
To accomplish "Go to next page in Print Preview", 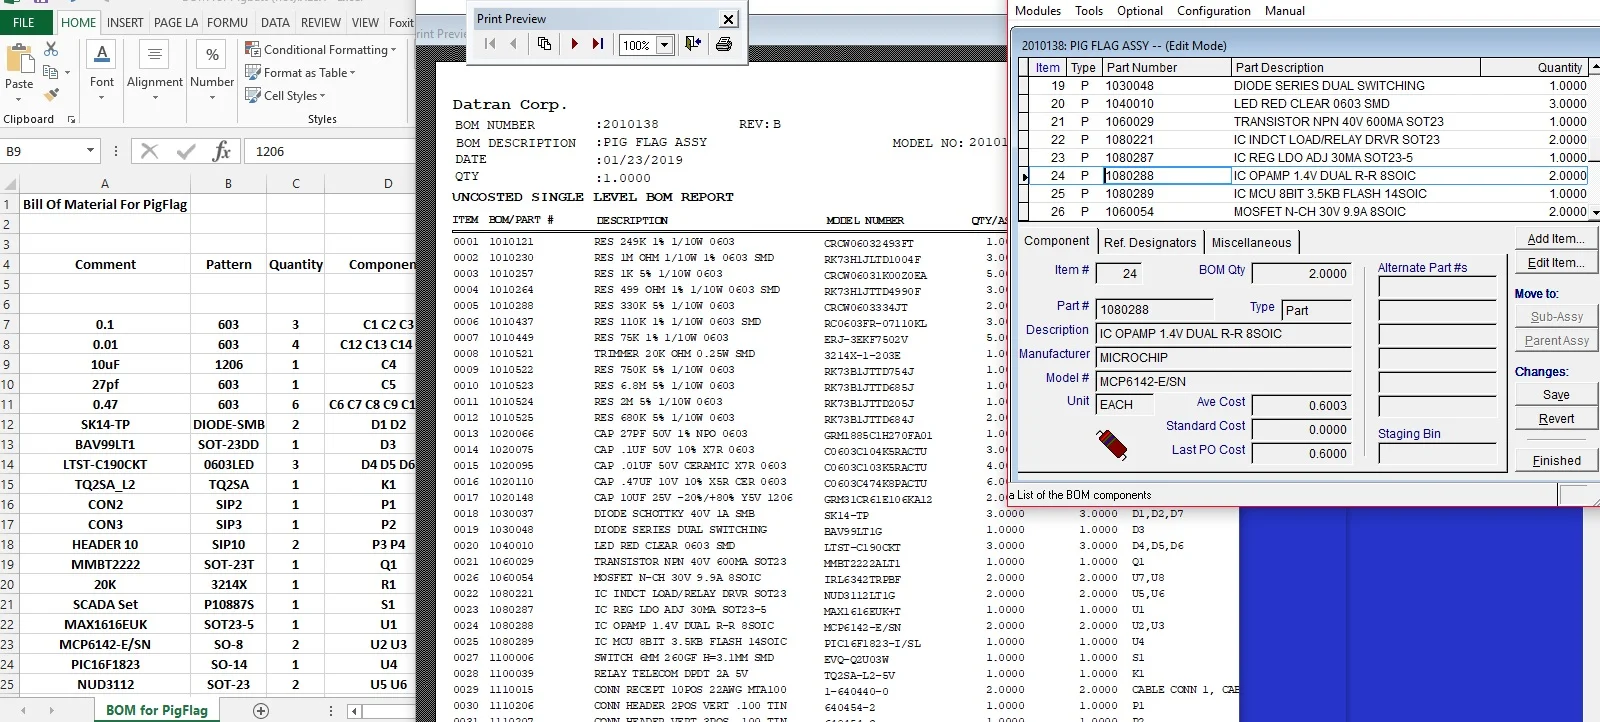I will [574, 44].
